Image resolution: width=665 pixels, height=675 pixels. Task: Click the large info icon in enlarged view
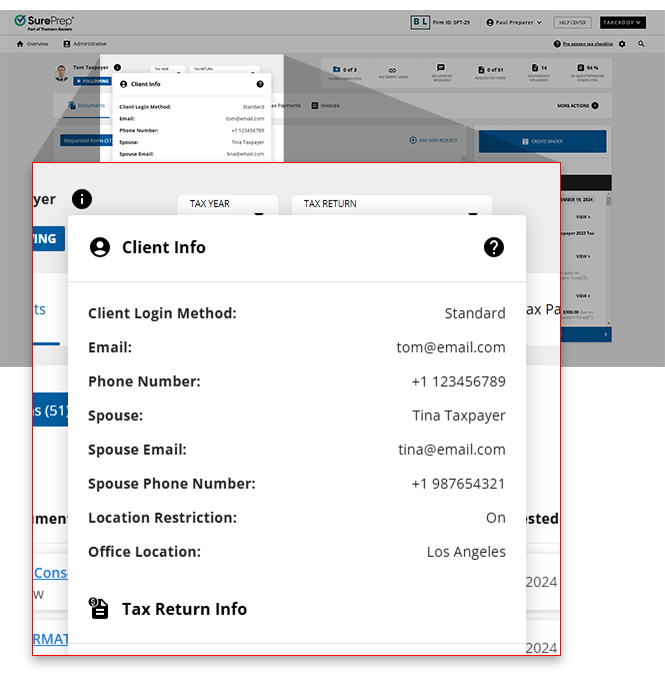[x=82, y=199]
